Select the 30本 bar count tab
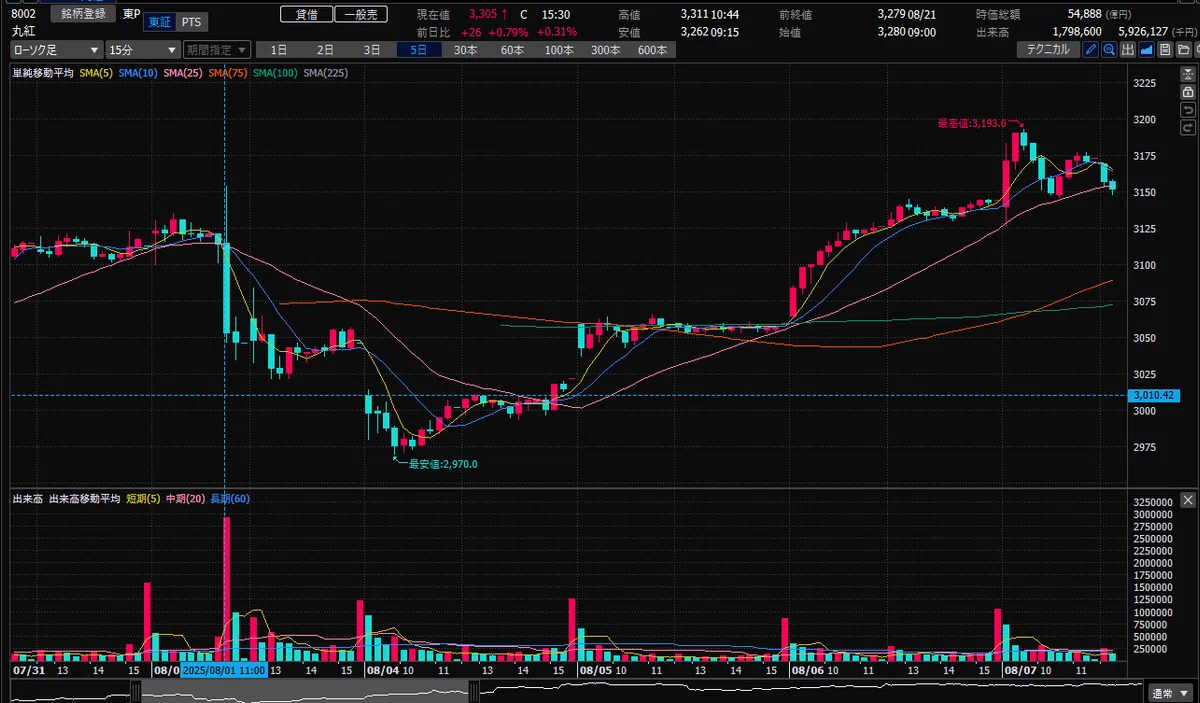1200x703 pixels. [x=465, y=50]
